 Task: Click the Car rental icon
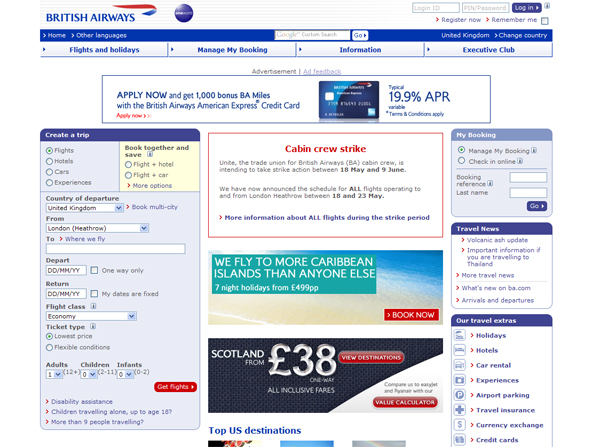pos(460,365)
